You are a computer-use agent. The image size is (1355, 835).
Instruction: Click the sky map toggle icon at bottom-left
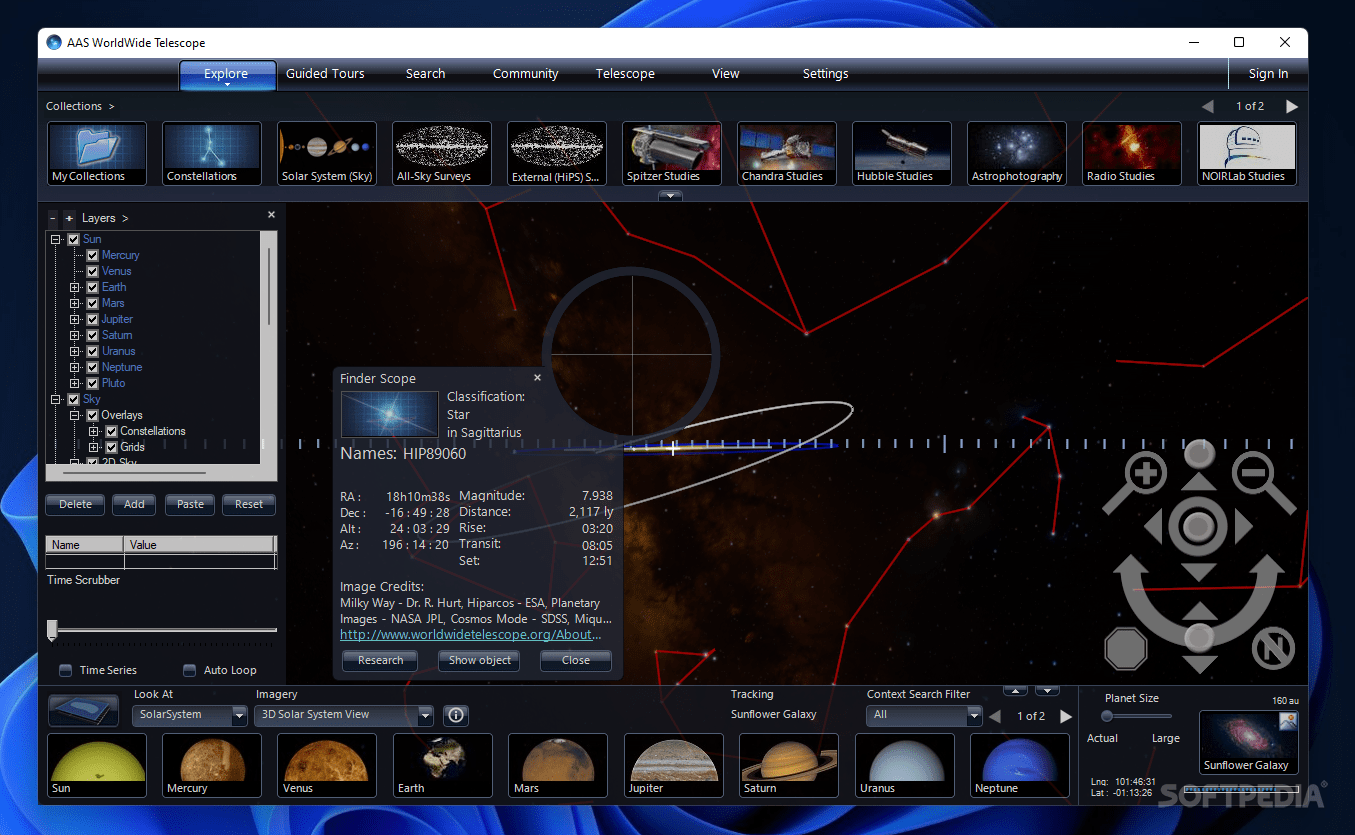(84, 711)
